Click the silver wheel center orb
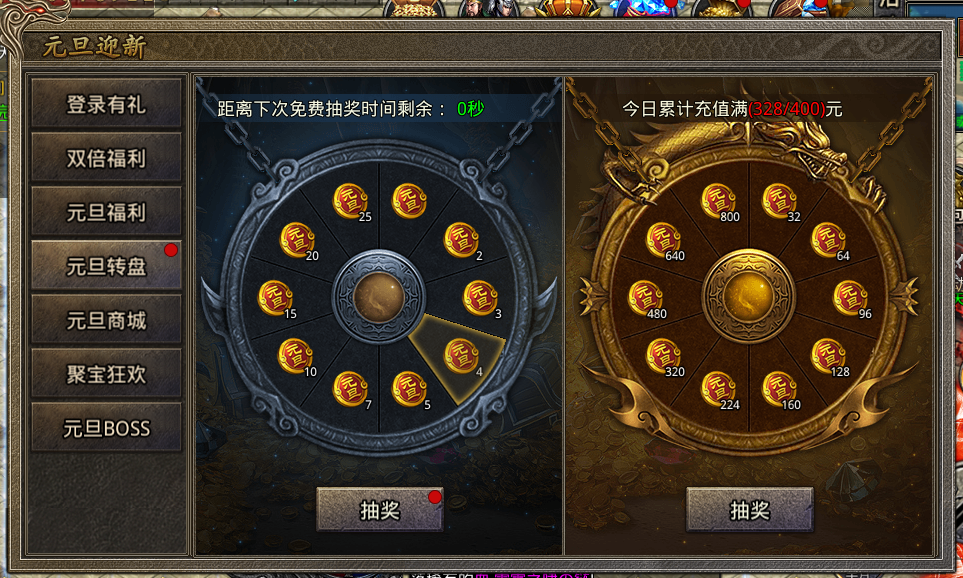The image size is (963, 578). click(x=379, y=297)
